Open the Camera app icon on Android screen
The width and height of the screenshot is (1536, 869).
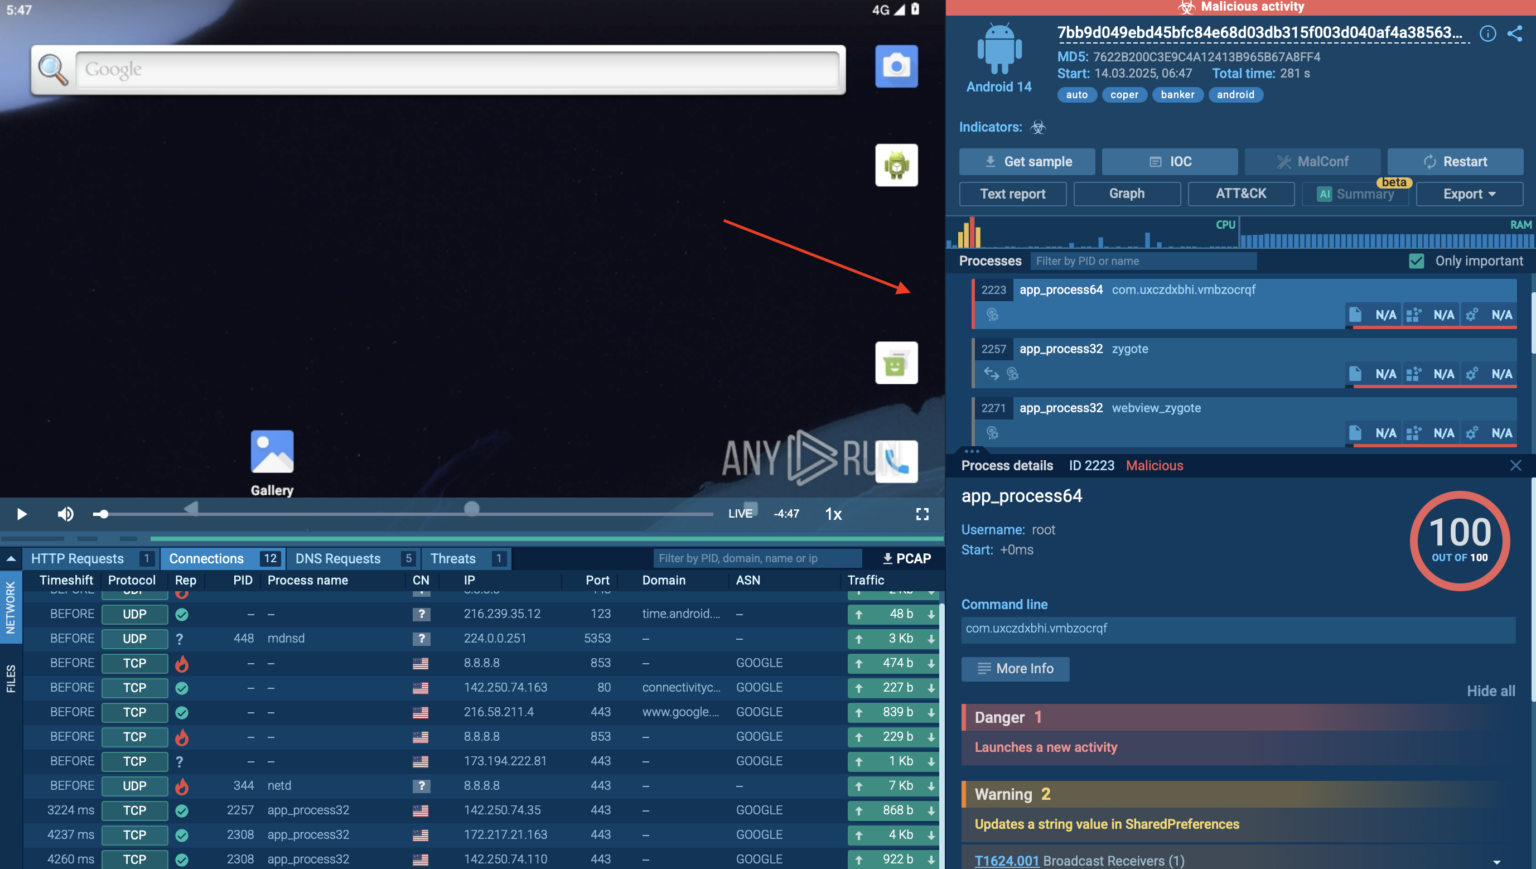click(896, 67)
